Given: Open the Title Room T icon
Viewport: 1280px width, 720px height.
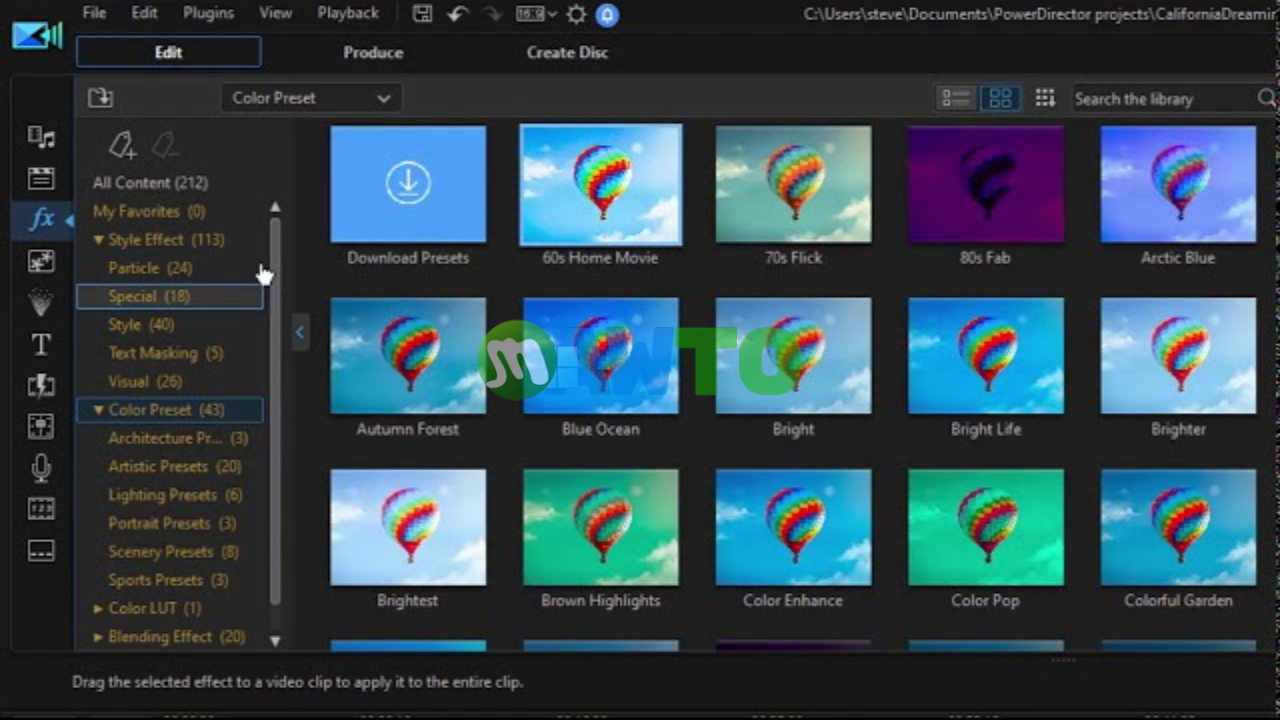Looking at the screenshot, I should 41,344.
